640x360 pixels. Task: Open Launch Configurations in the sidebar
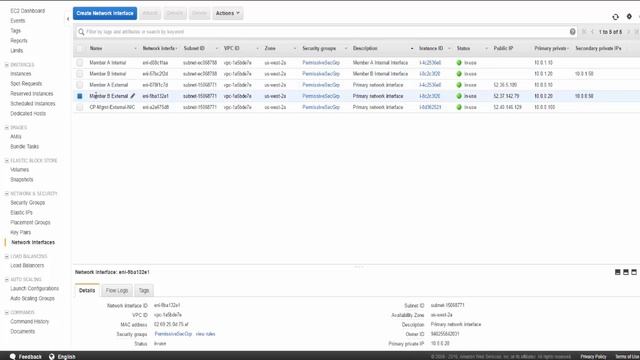35,288
